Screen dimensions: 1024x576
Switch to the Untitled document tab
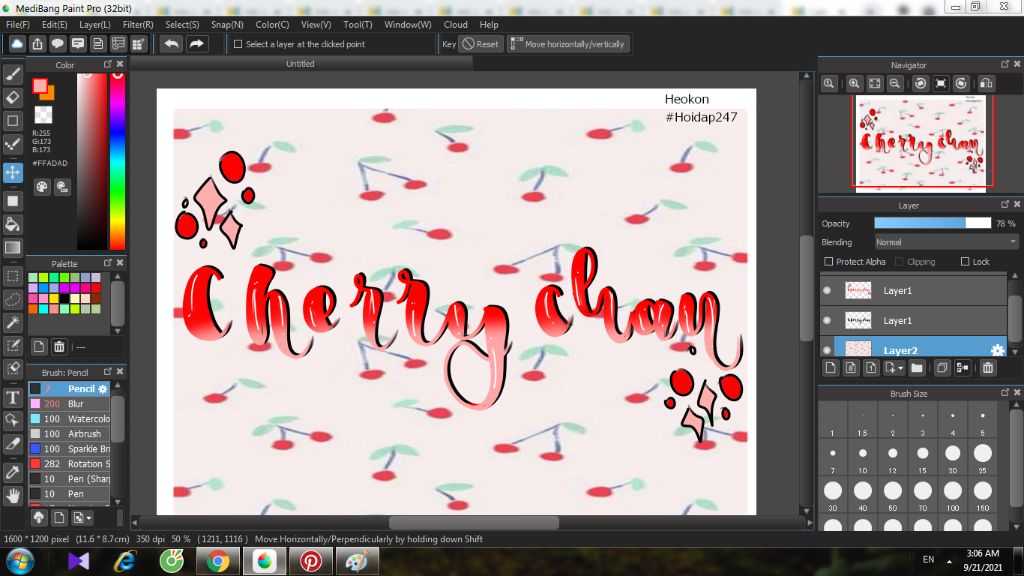[x=300, y=63]
